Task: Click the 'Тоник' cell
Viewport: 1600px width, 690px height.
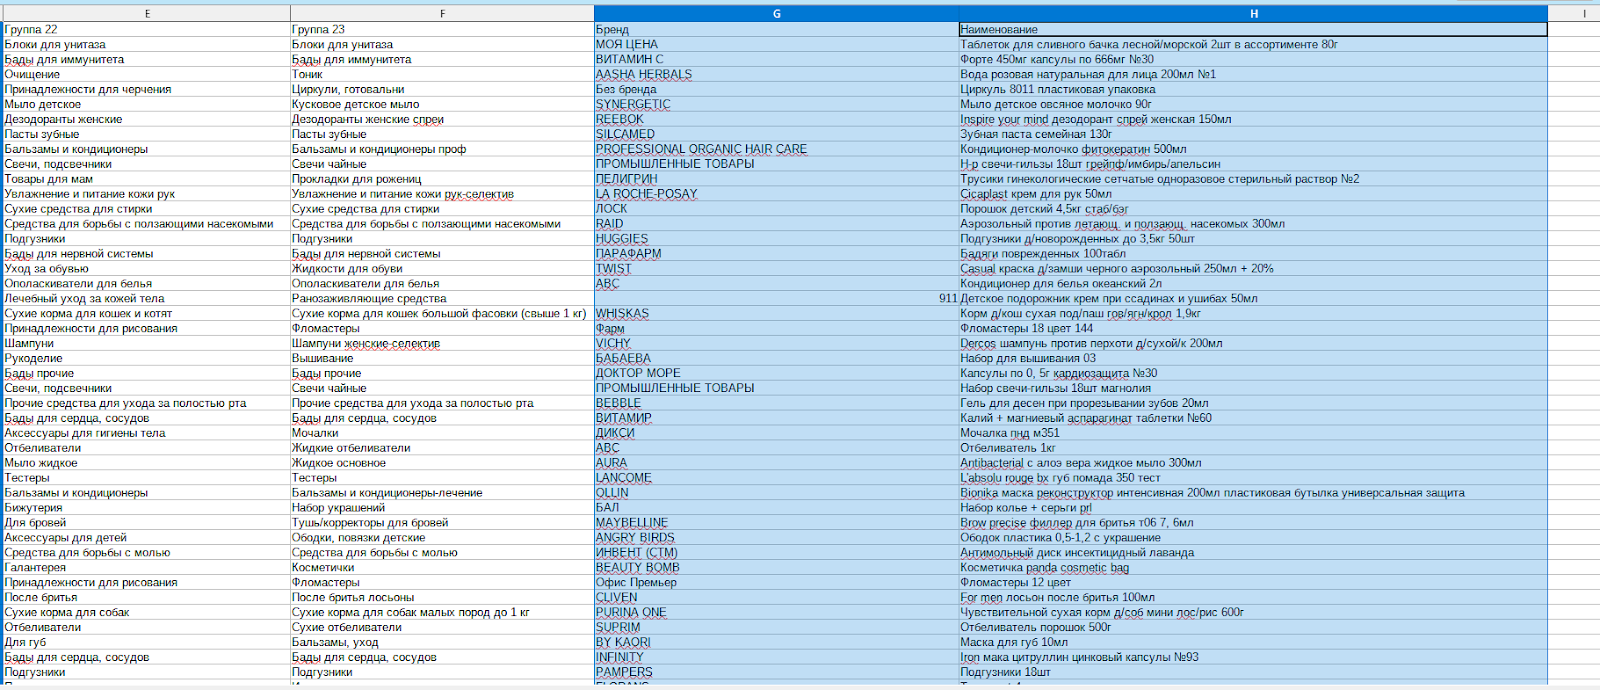Action: pos(443,74)
